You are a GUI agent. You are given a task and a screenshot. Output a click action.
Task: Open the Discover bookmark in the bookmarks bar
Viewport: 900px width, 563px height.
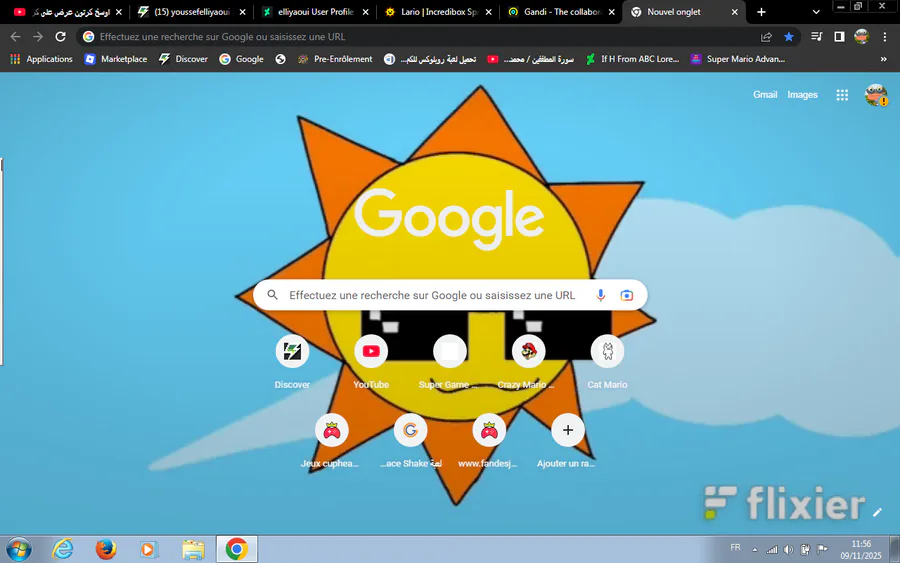(183, 59)
